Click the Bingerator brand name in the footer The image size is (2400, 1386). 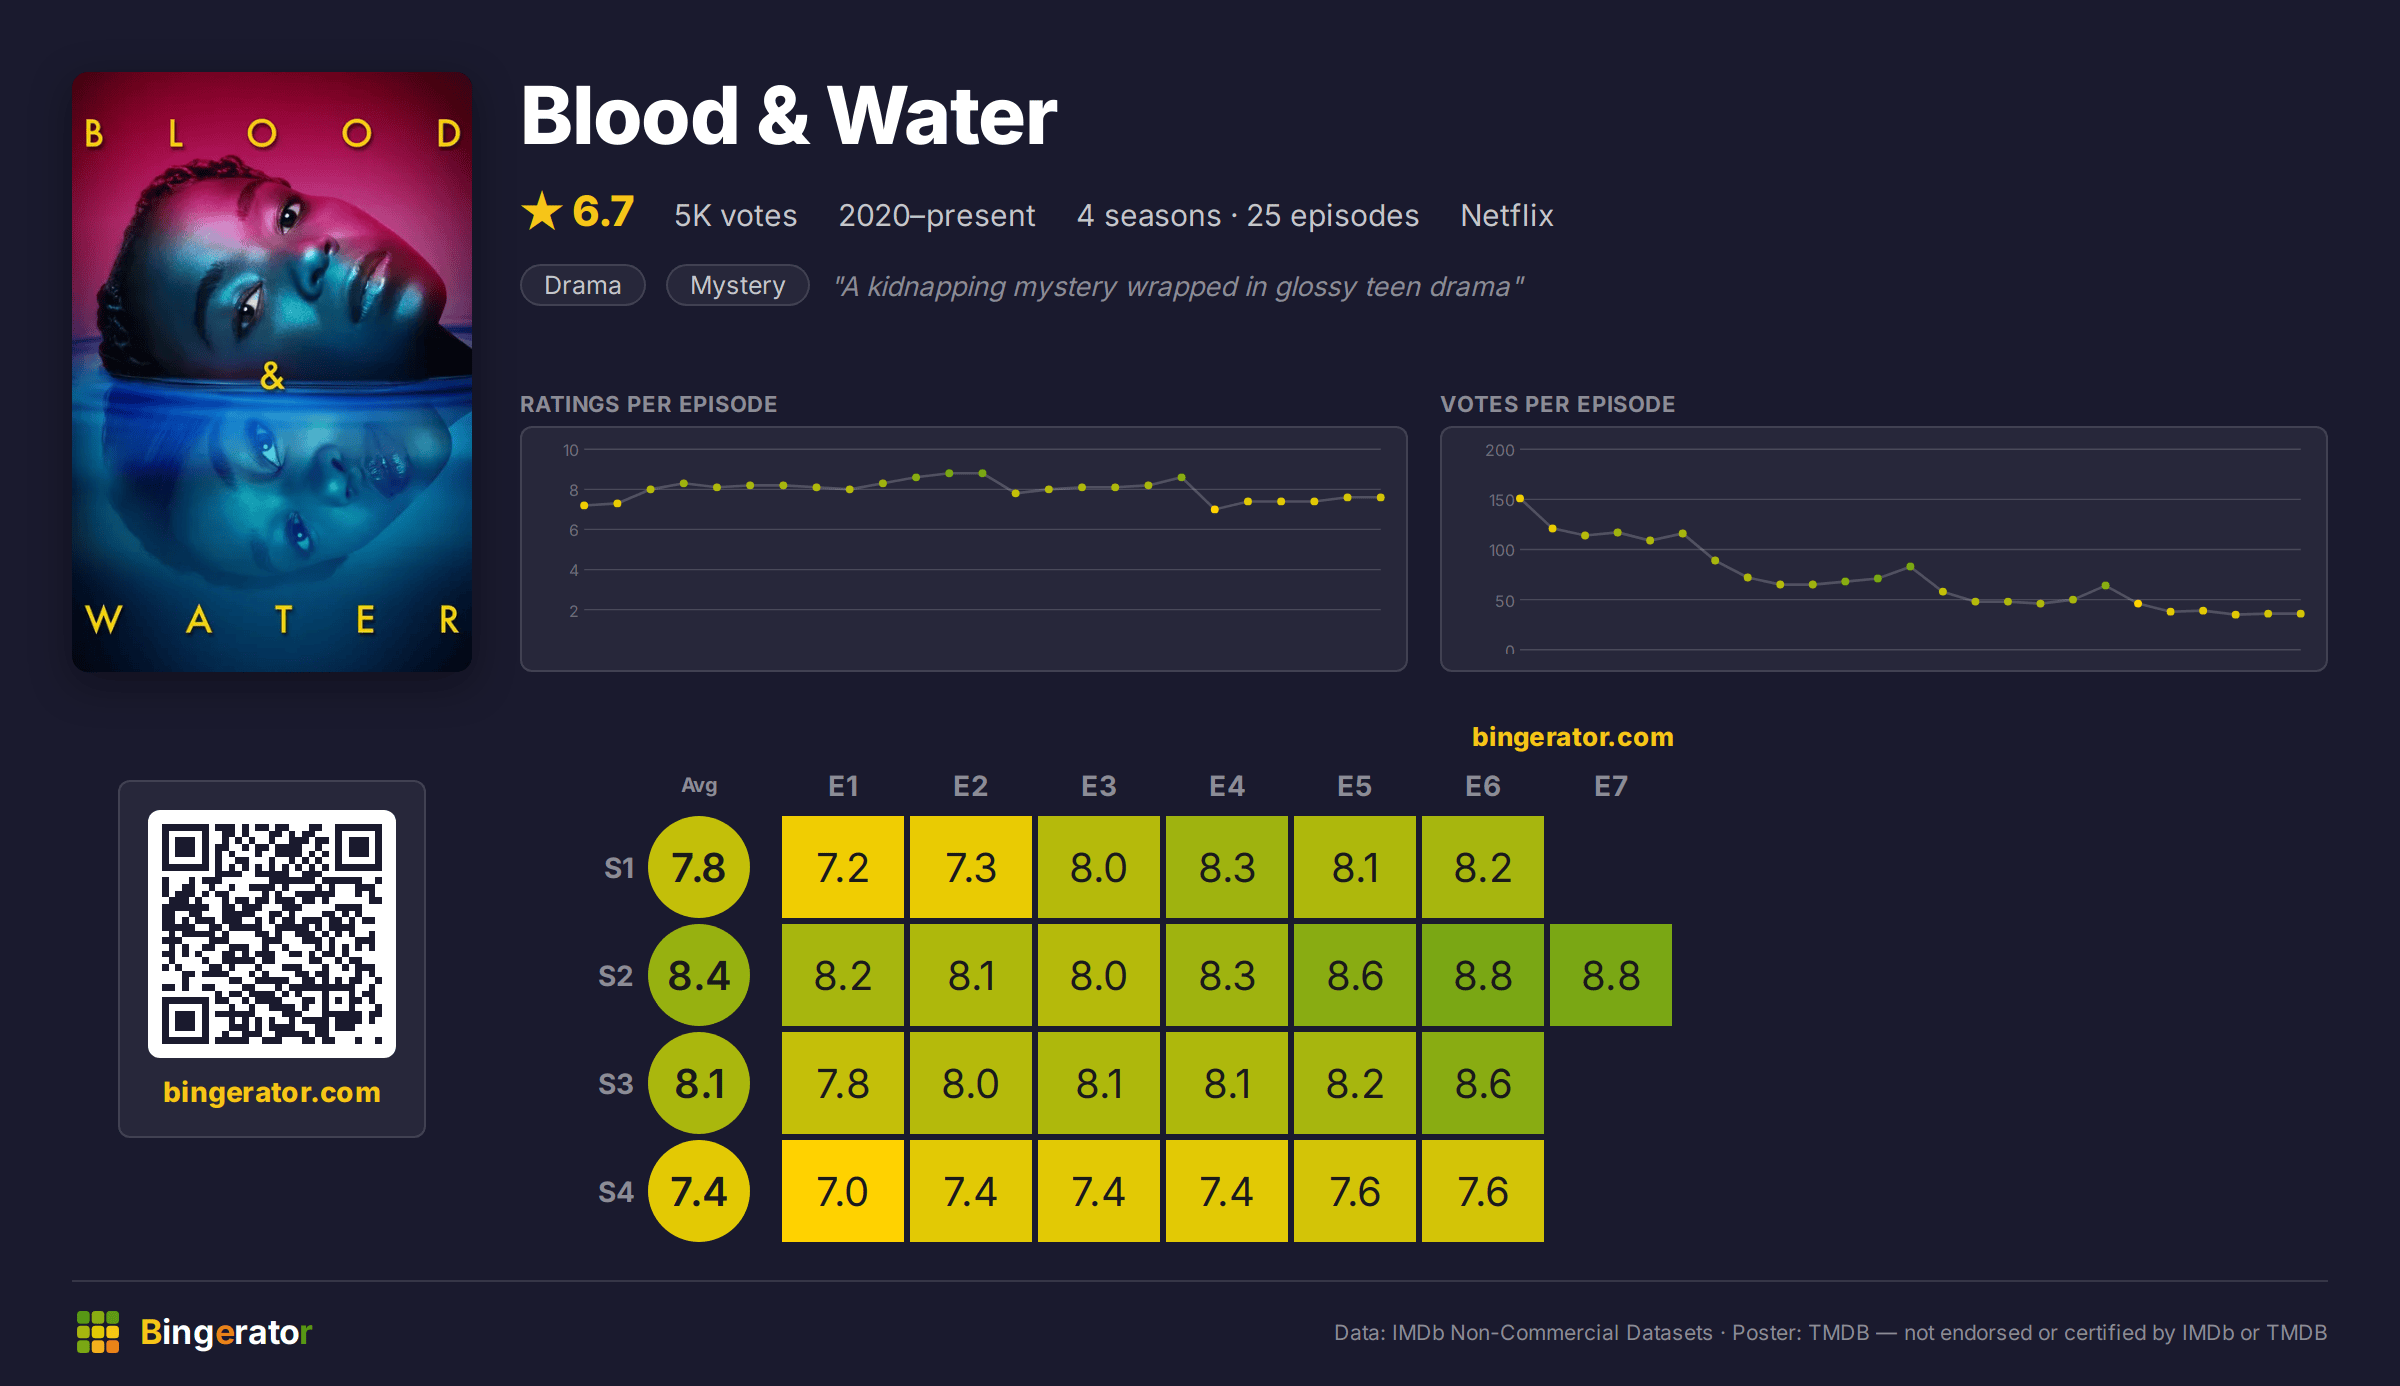pyautogui.click(x=226, y=1332)
